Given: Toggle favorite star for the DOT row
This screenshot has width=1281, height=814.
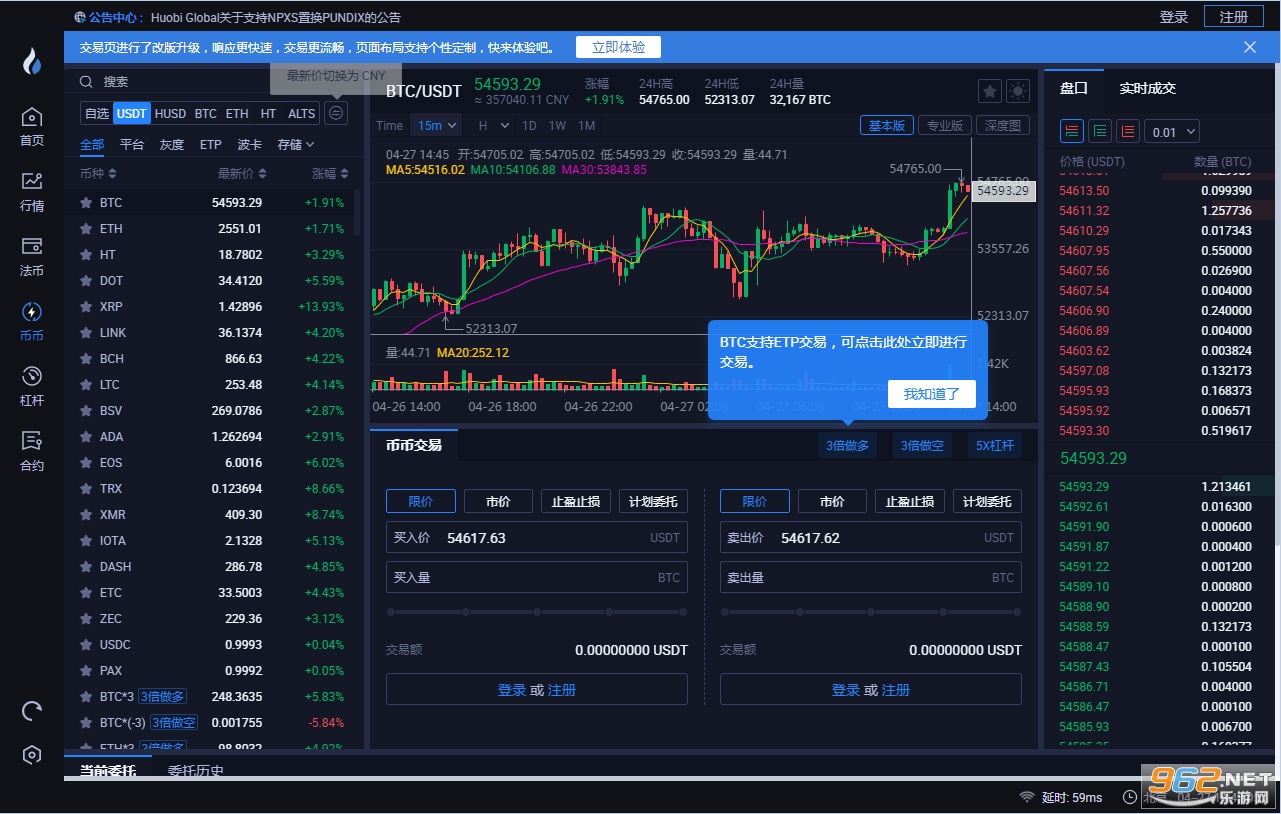Looking at the screenshot, I should [x=86, y=280].
